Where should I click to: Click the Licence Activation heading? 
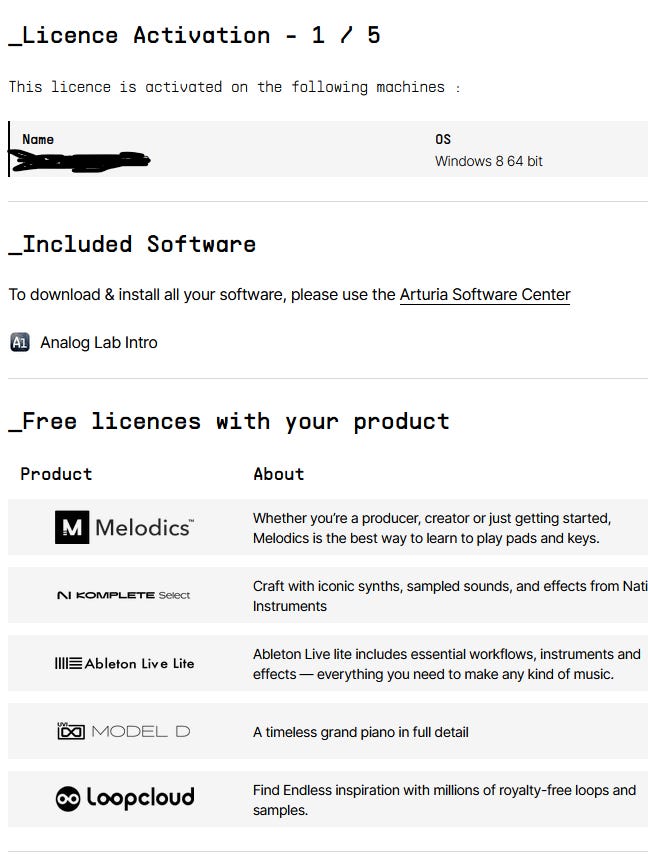click(195, 36)
